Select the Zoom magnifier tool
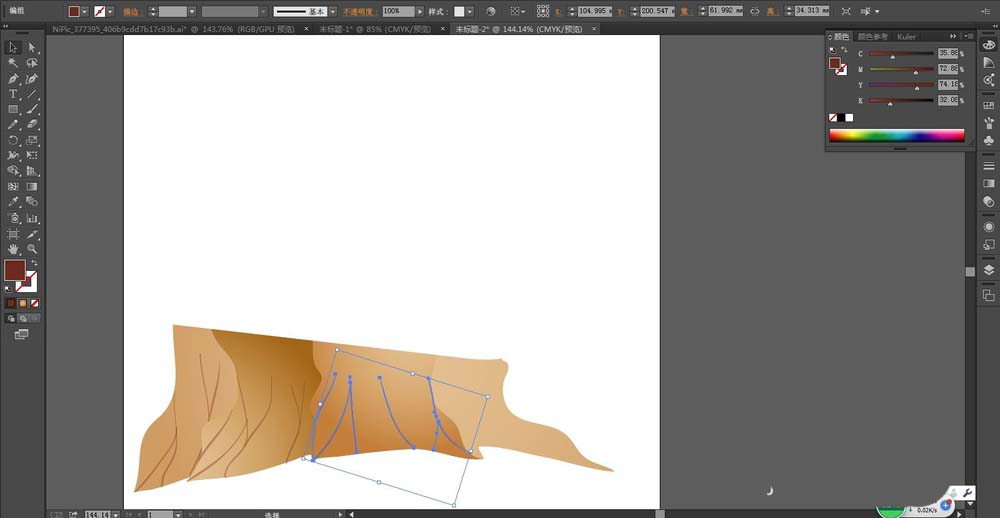 tap(32, 249)
